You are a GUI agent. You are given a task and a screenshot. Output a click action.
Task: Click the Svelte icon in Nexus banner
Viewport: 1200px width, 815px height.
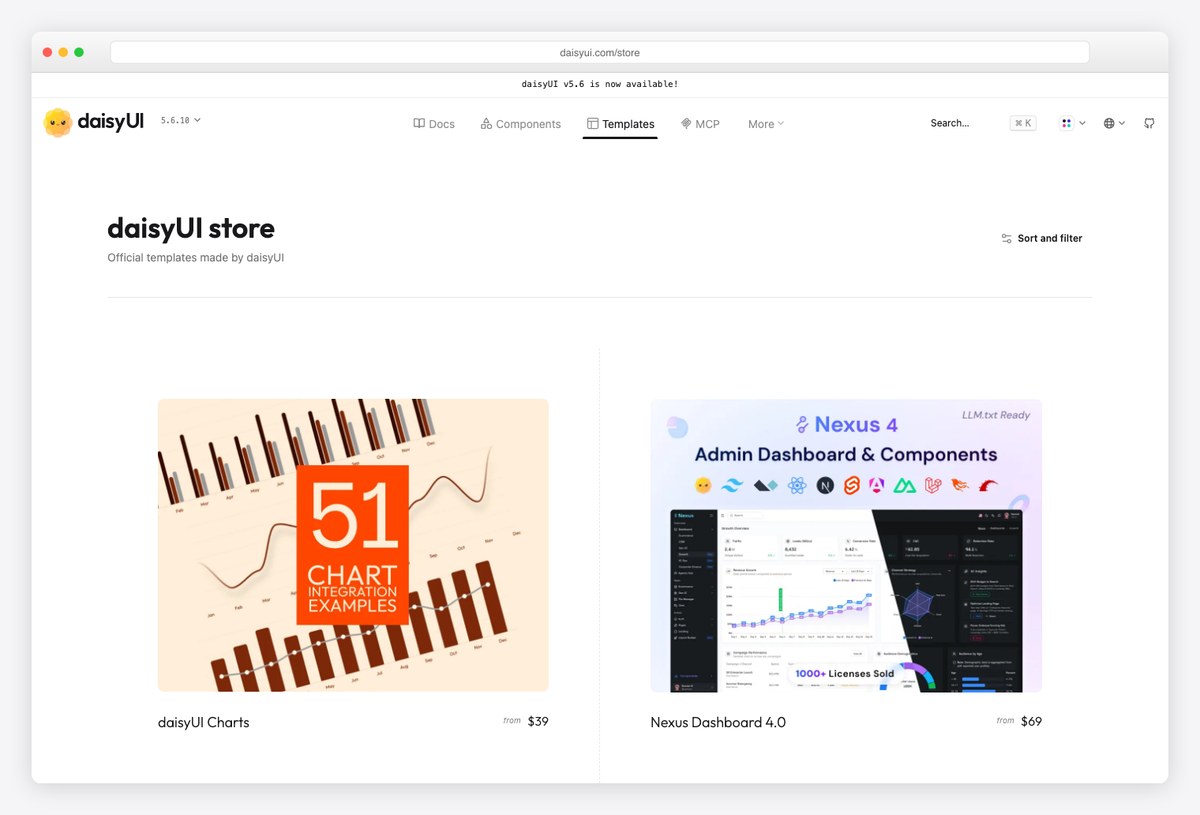851,486
